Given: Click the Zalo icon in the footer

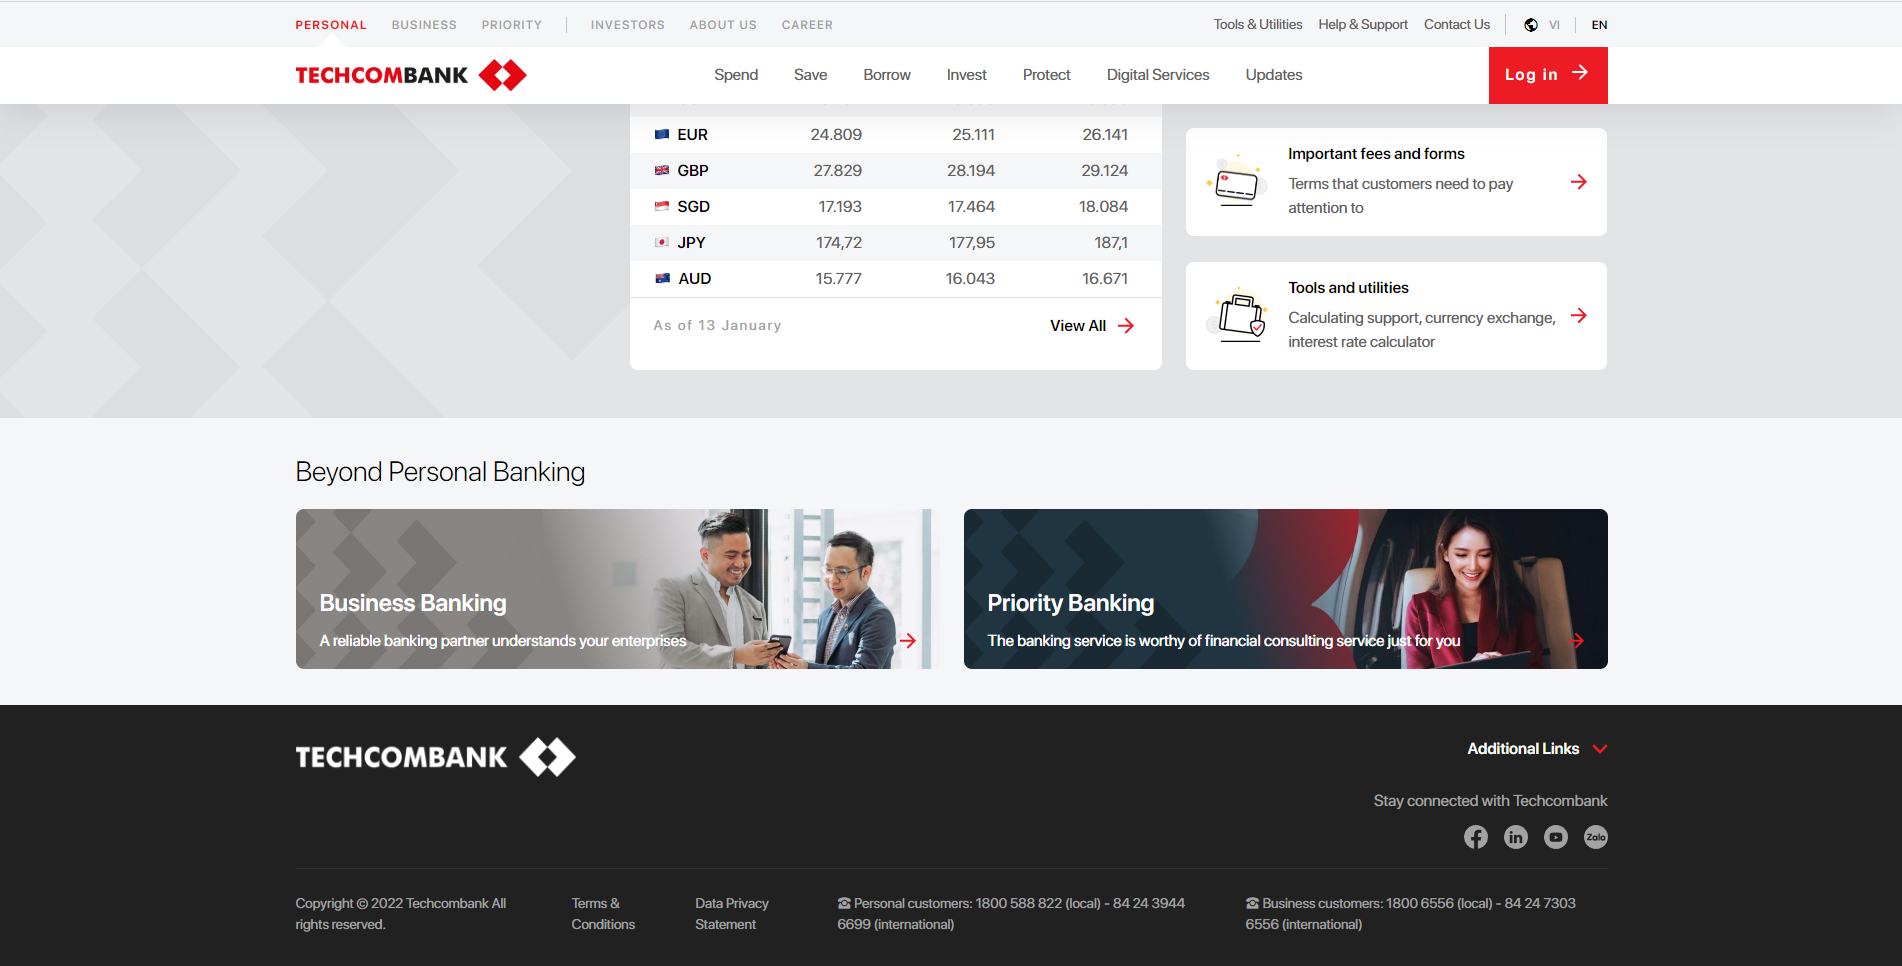Looking at the screenshot, I should click(x=1595, y=837).
